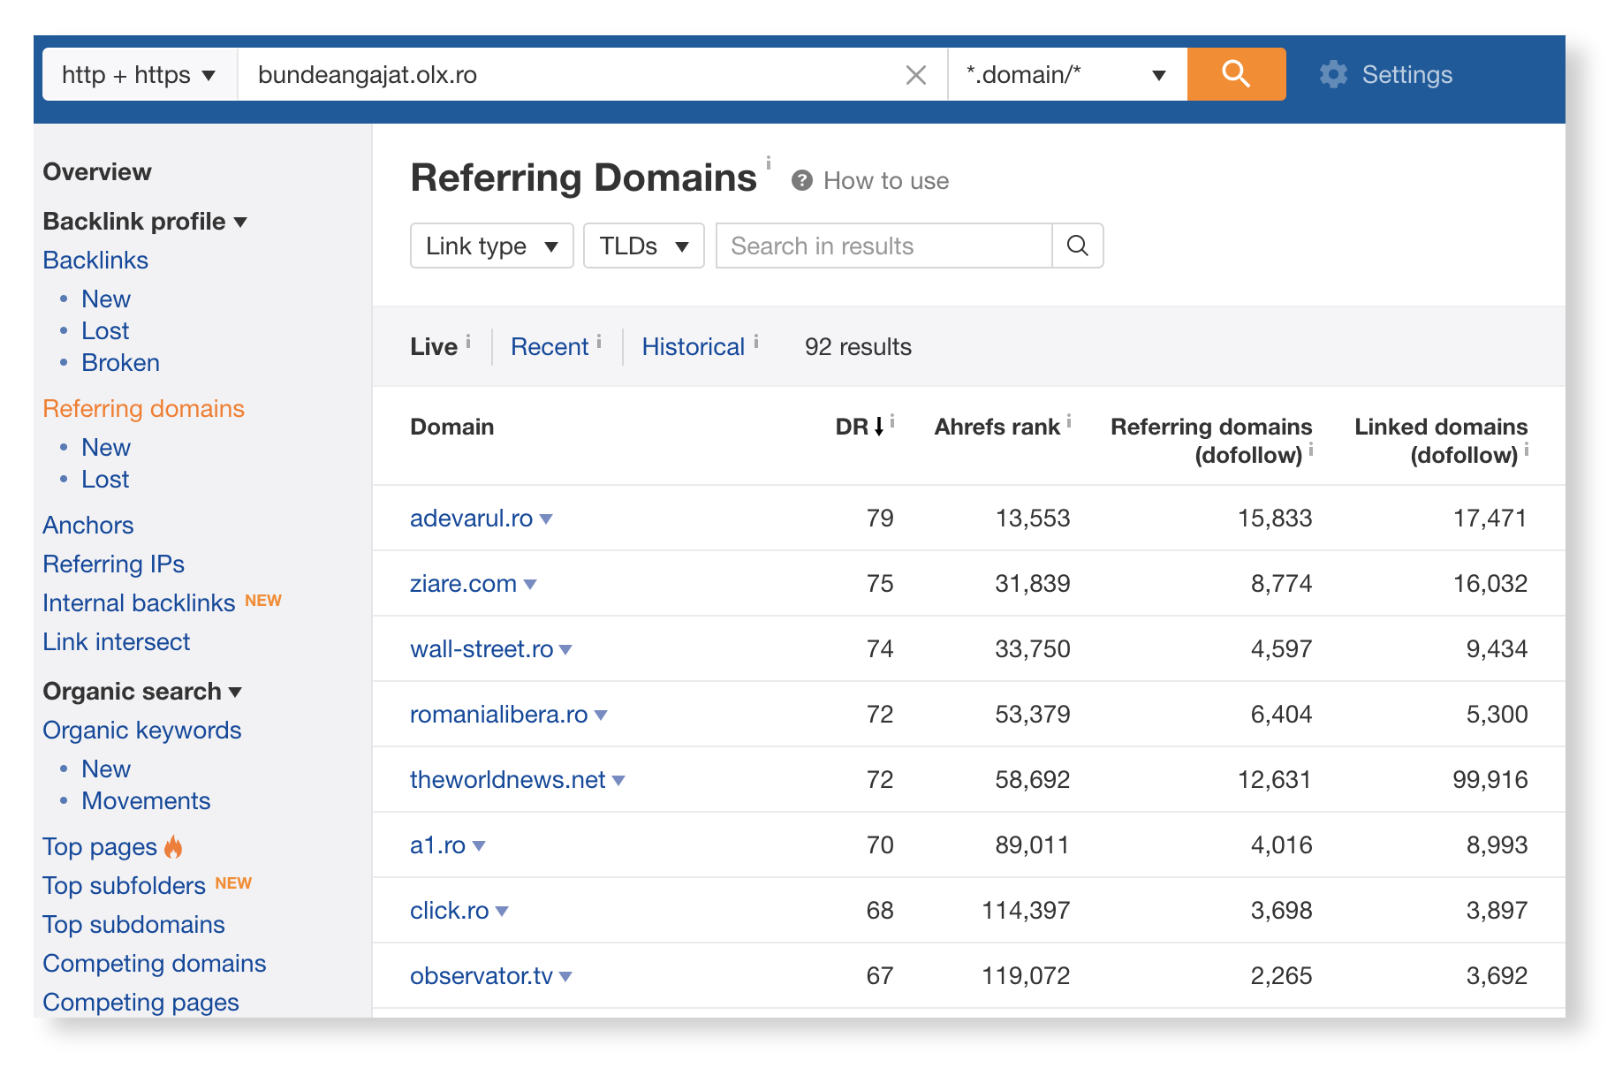Open Backlinks in the sidebar
The image size is (1620, 1068).
[x=95, y=260]
